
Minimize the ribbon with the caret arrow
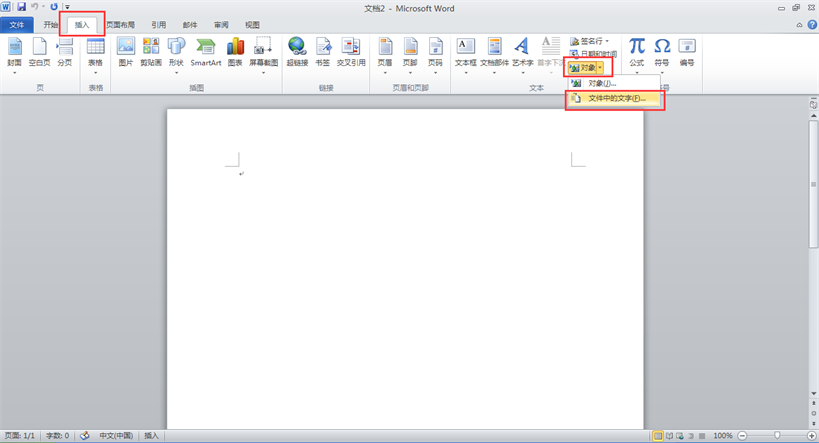click(798, 24)
